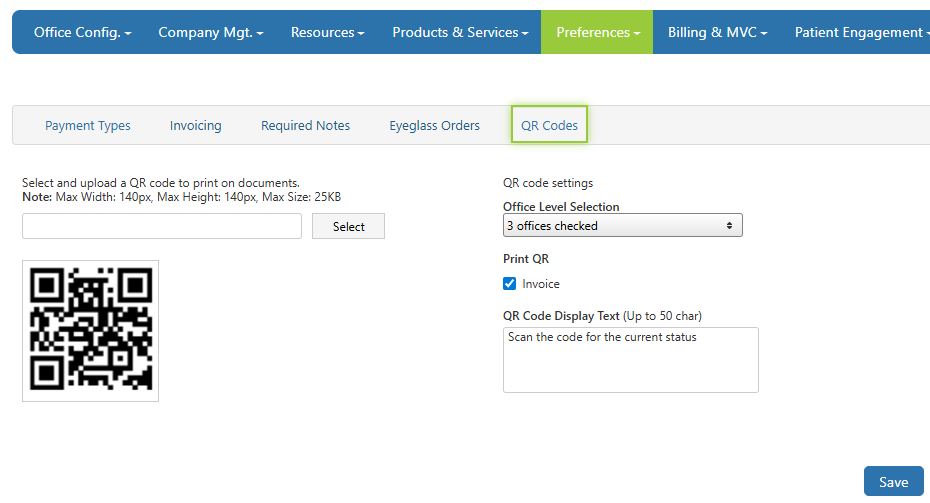Image resolution: width=930 pixels, height=503 pixels.
Task: Click the uploaded QR code image
Action: click(91, 331)
